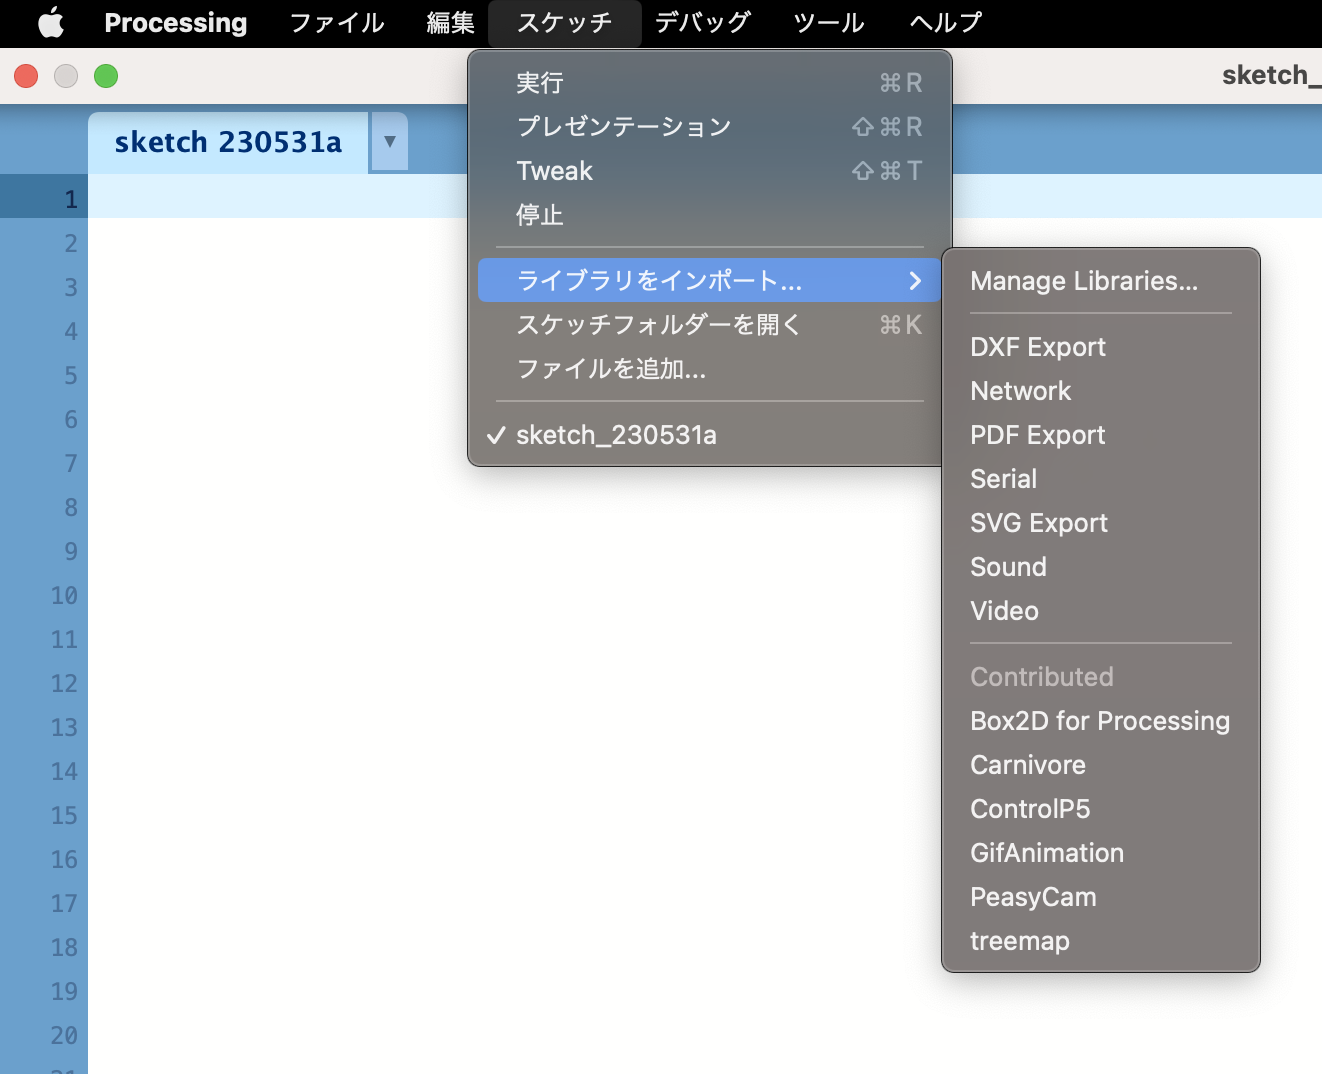Open the デバッグ menu
The height and width of the screenshot is (1074, 1322).
[702, 22]
